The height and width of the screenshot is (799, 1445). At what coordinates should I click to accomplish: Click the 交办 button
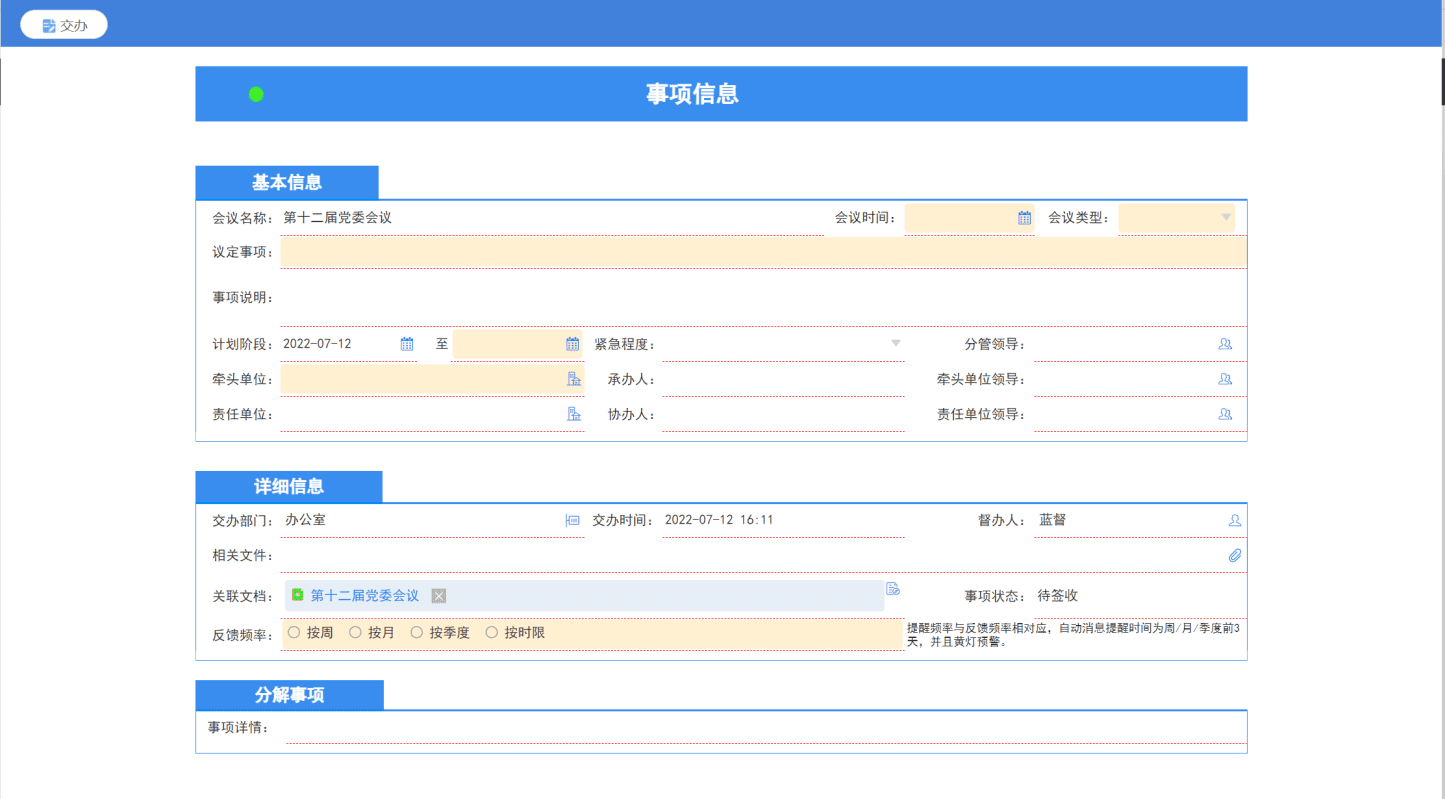coord(64,25)
